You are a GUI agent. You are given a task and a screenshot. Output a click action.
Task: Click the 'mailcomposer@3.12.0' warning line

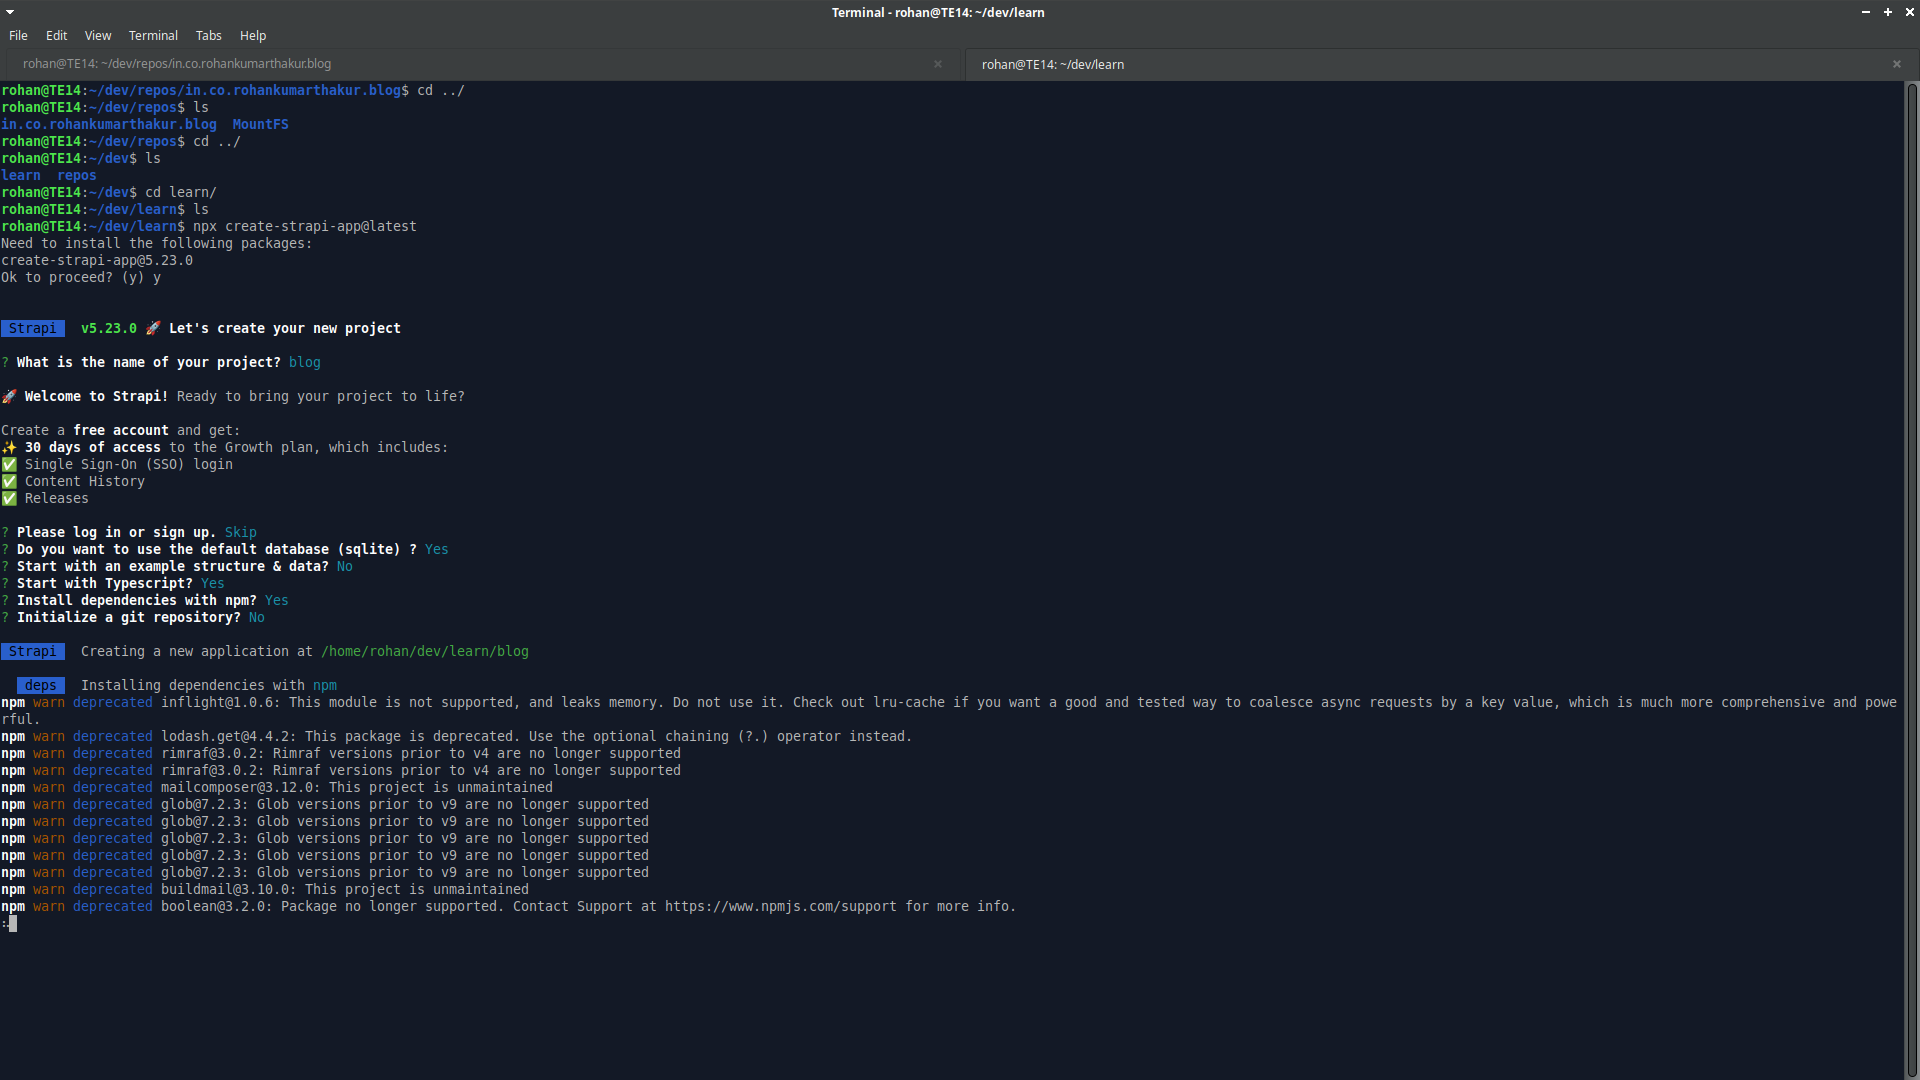click(277, 787)
